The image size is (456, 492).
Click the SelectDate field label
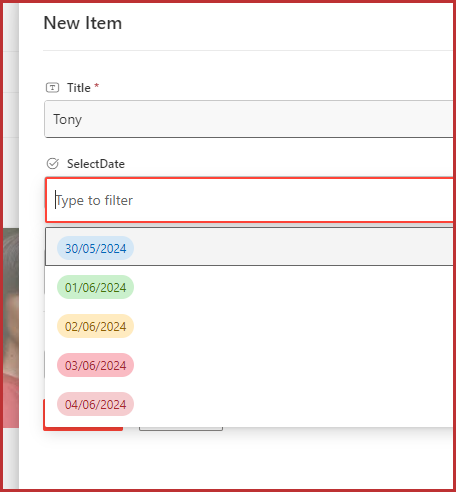coord(96,164)
